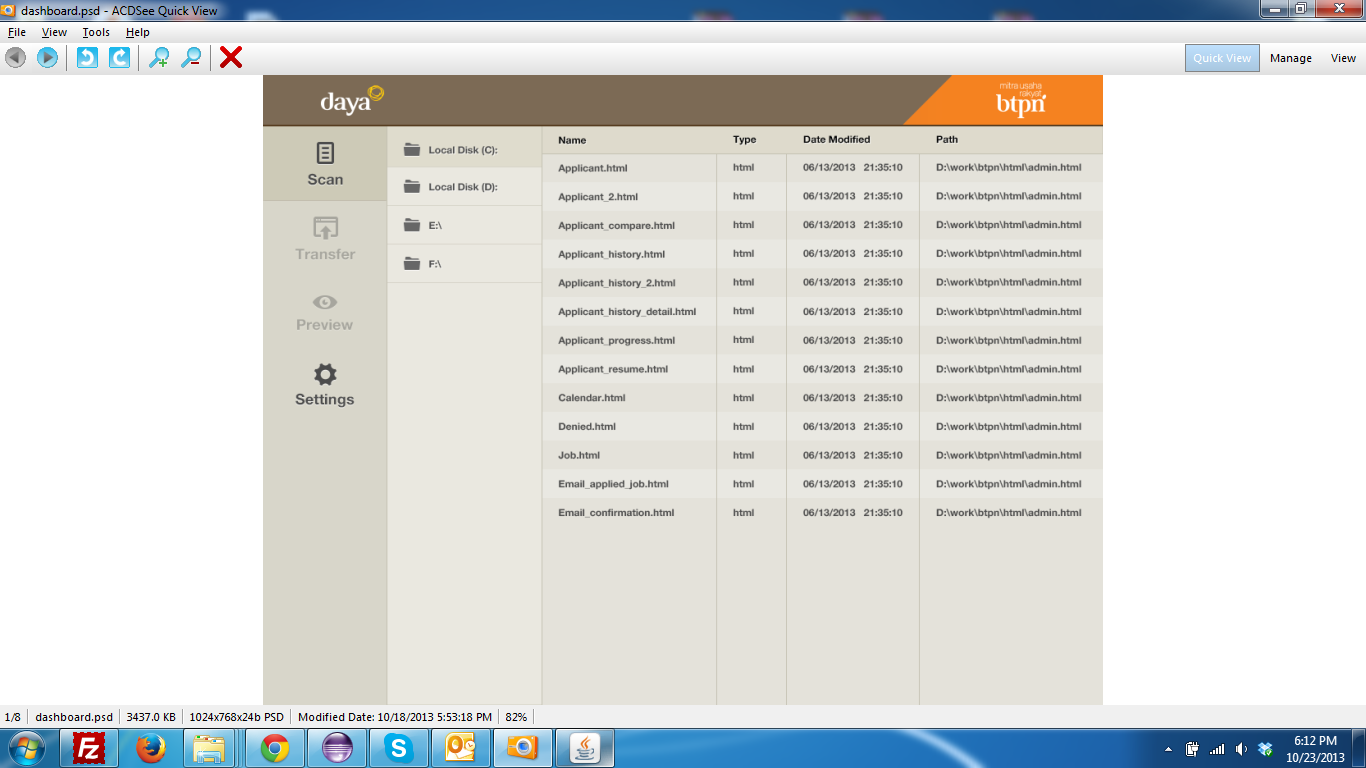Select the Email_confirmation.html file name

(616, 513)
